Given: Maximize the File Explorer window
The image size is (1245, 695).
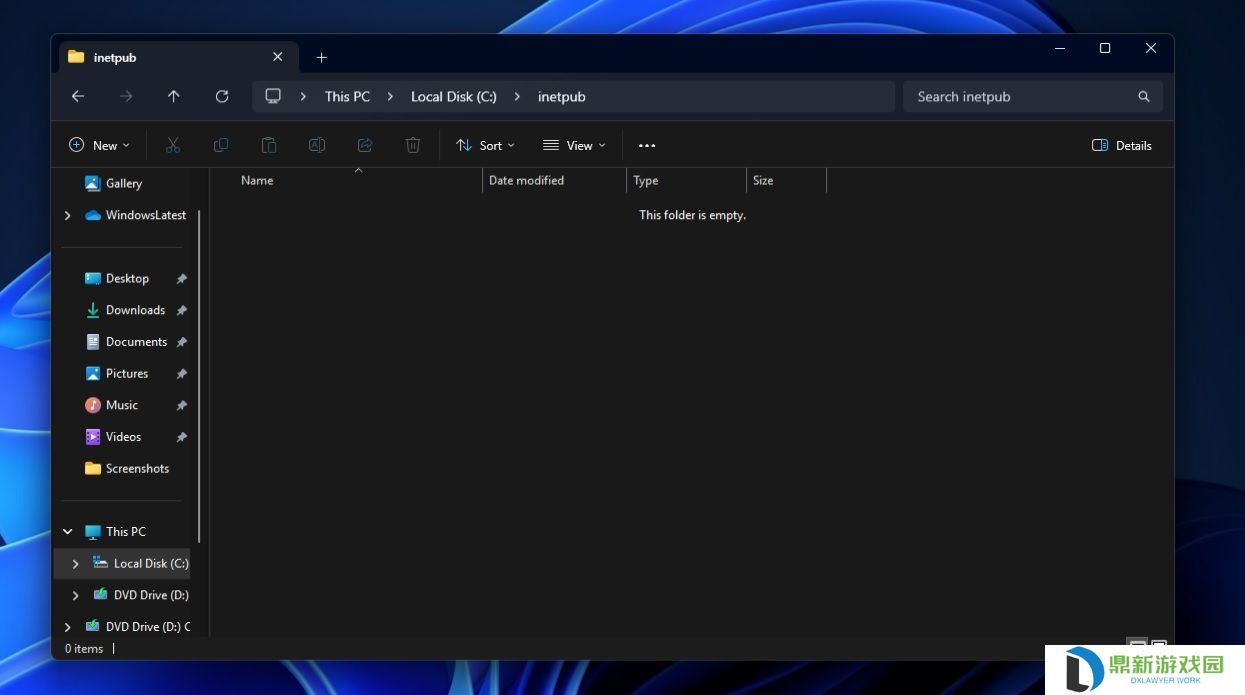Looking at the screenshot, I should [x=1105, y=48].
